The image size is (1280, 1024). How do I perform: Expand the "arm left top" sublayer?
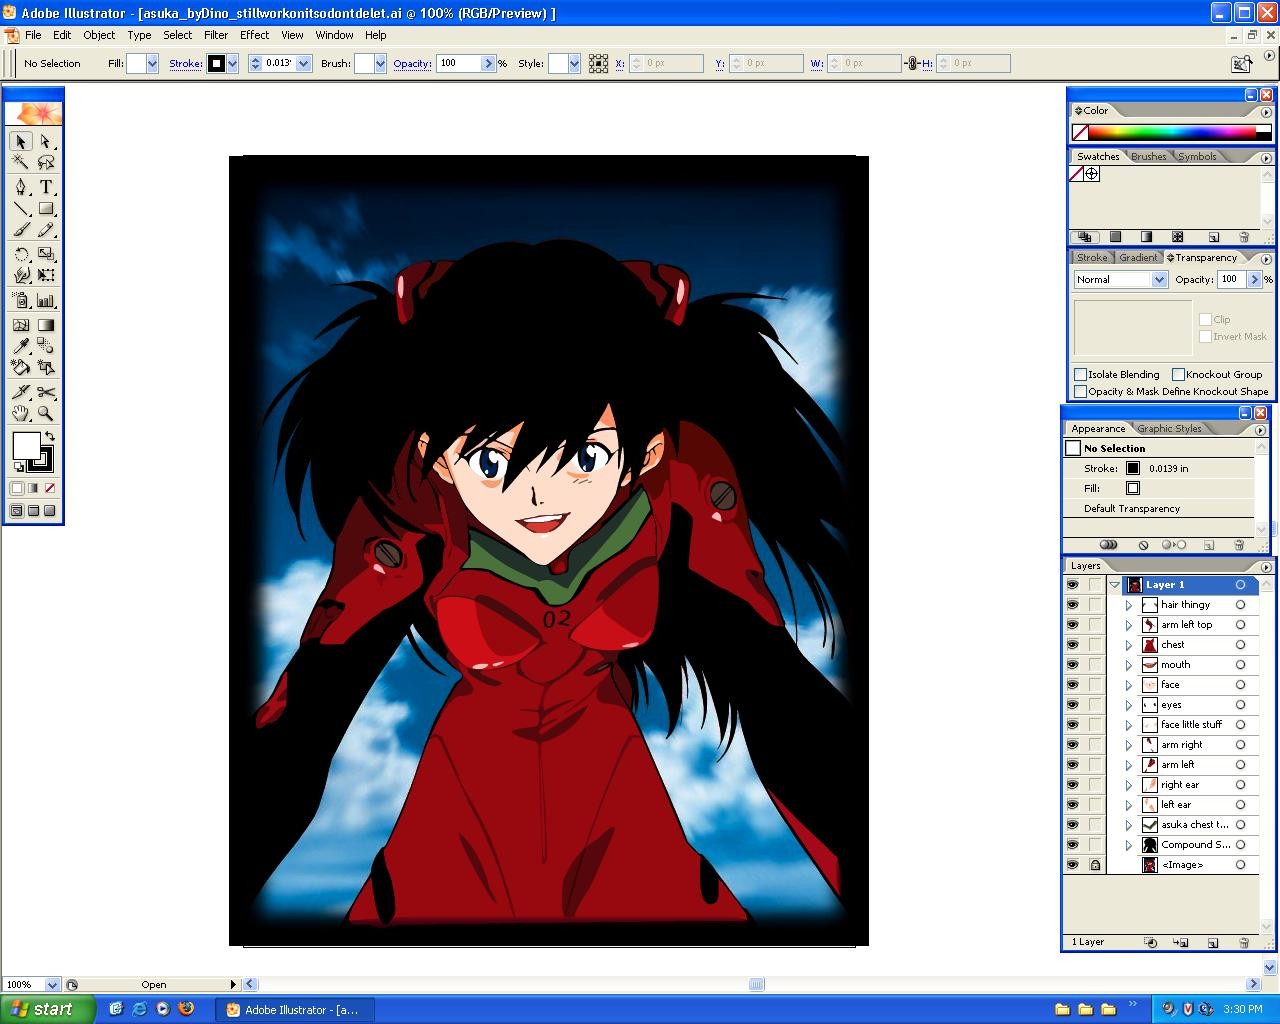[1129, 625]
